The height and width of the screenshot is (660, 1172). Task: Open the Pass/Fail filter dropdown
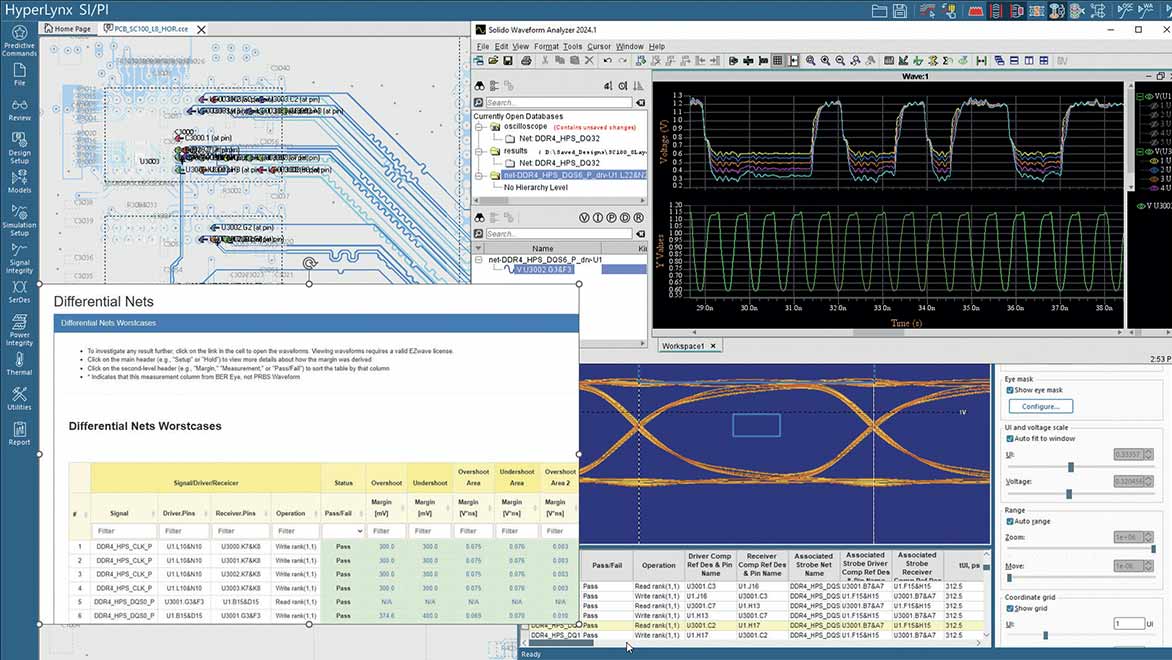pos(343,531)
